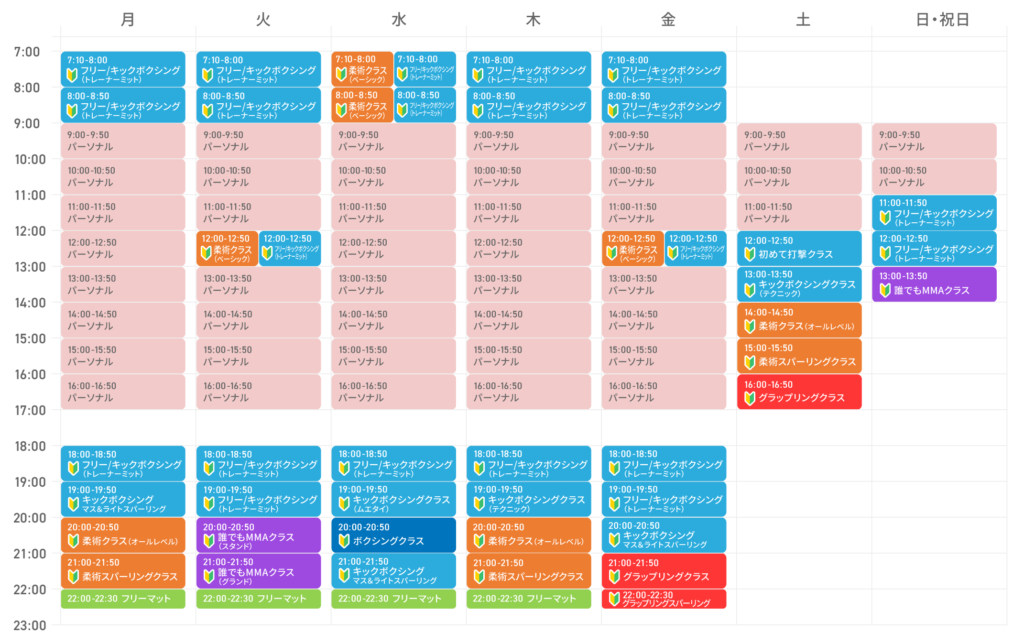Click beginner icon on Monday 20:00 柔術クラス
1024x644 pixels.
(72, 541)
